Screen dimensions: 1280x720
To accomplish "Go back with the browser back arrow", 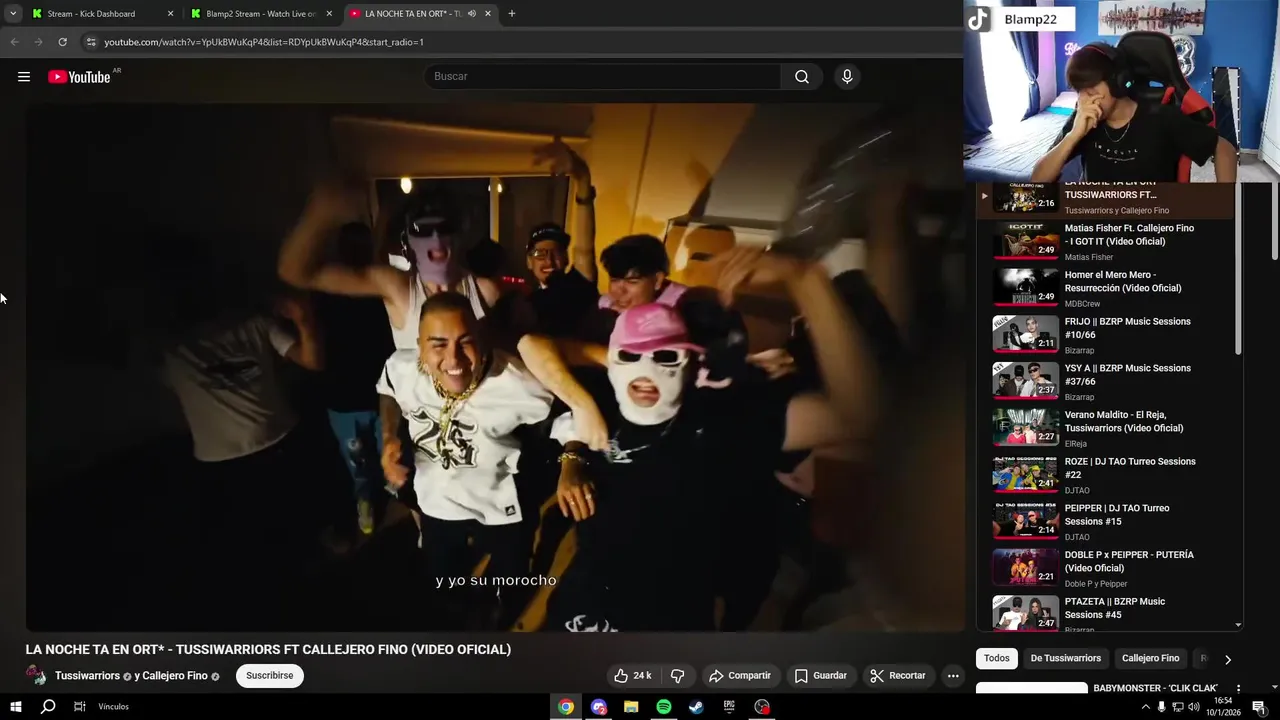I will click(x=14, y=42).
